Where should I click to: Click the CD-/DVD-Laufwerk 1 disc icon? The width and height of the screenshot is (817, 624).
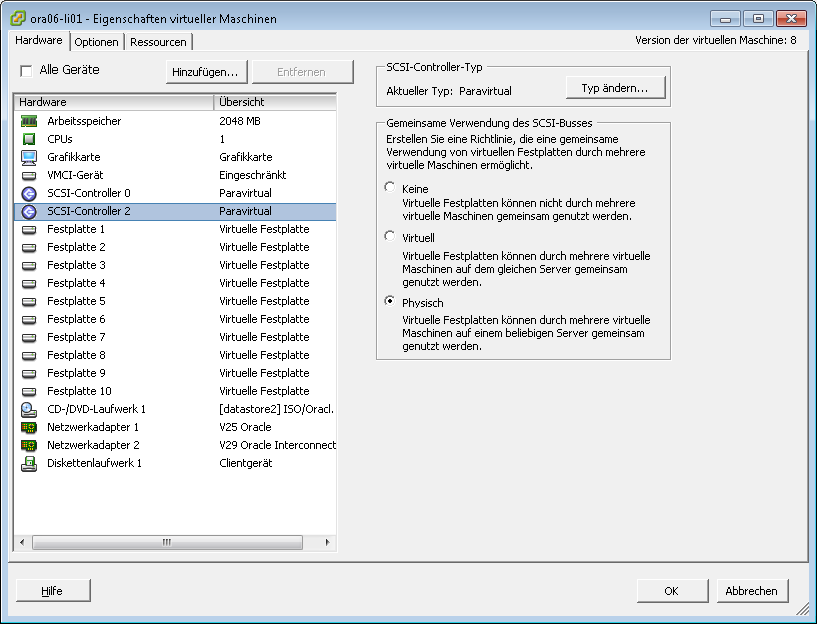coord(28,409)
